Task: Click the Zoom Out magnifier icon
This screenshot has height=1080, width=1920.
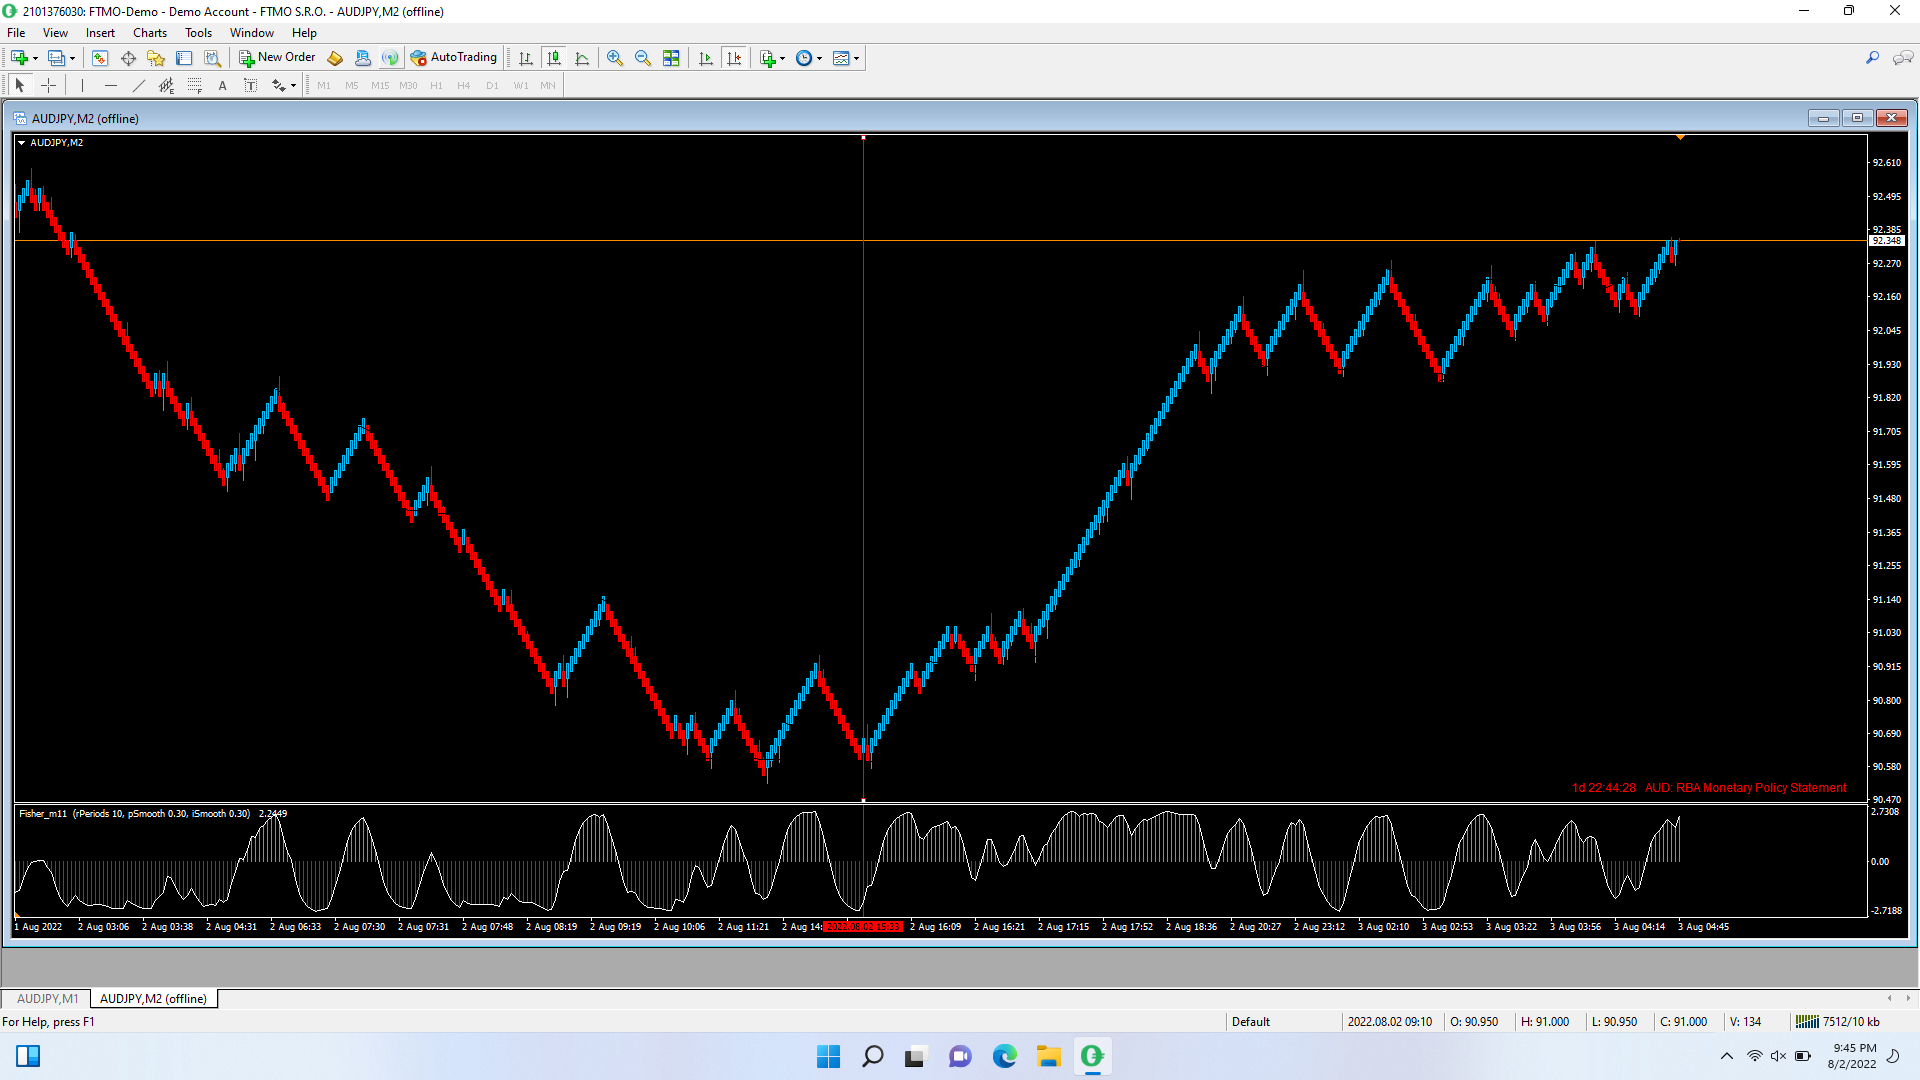Action: [643, 58]
